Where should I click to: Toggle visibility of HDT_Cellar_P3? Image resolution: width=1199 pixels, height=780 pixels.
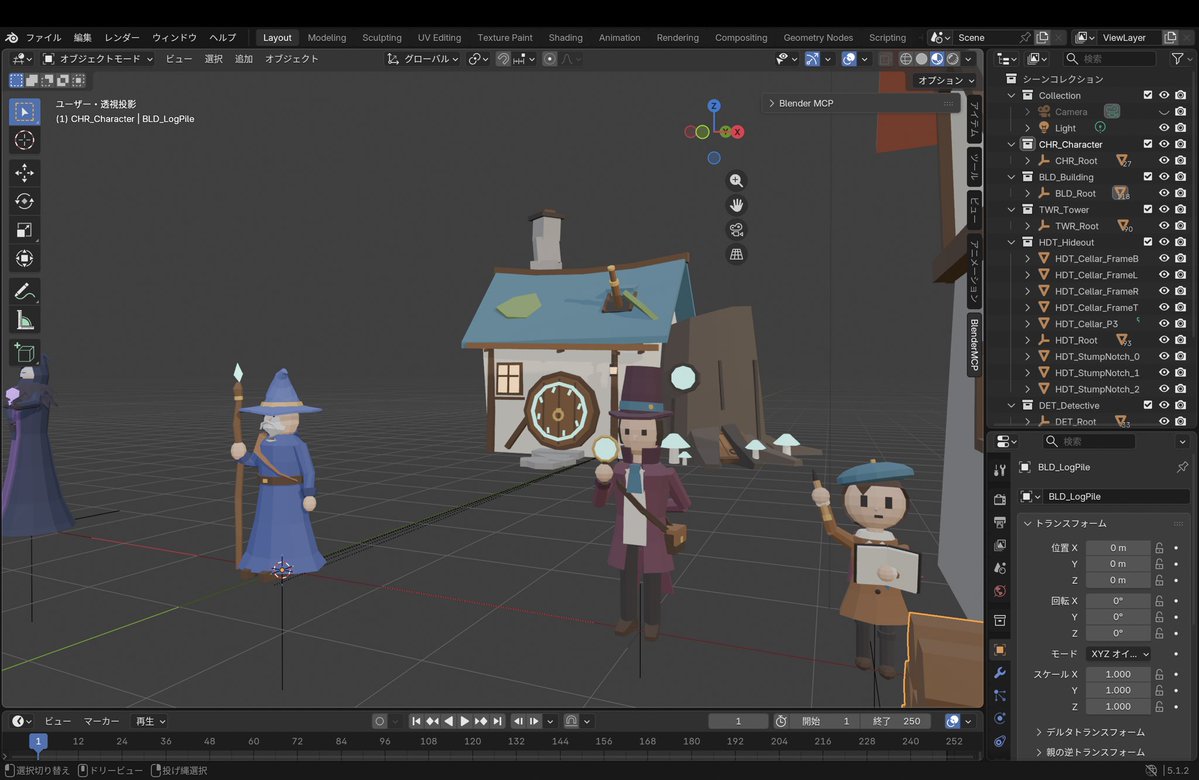(1164, 323)
